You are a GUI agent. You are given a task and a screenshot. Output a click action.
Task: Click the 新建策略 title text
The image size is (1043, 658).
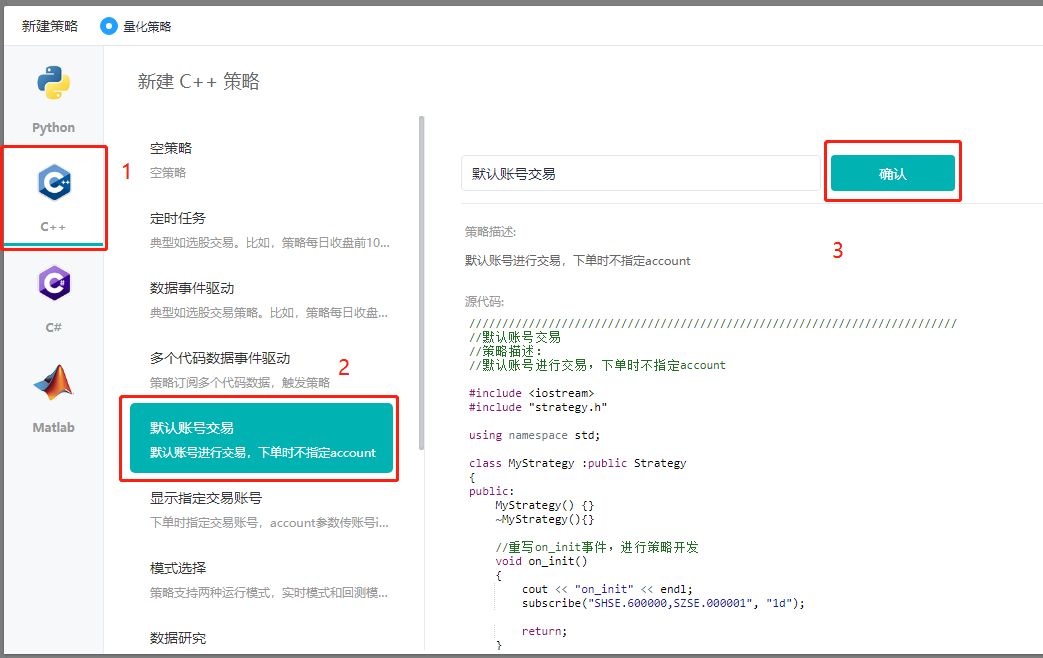coord(49,26)
